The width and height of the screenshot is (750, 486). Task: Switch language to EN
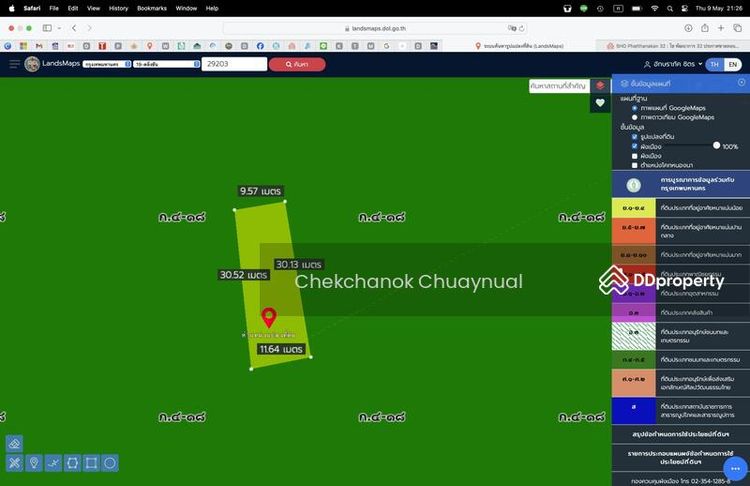click(x=733, y=64)
